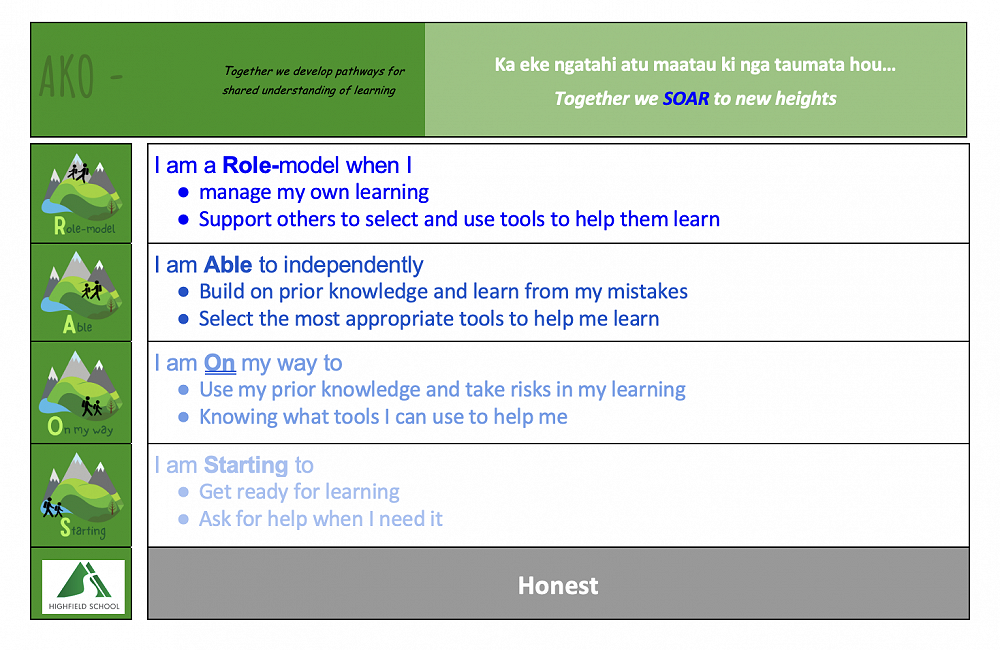Select the Starting mountain icon
1000x650 pixels.
pyautogui.click(x=81, y=496)
